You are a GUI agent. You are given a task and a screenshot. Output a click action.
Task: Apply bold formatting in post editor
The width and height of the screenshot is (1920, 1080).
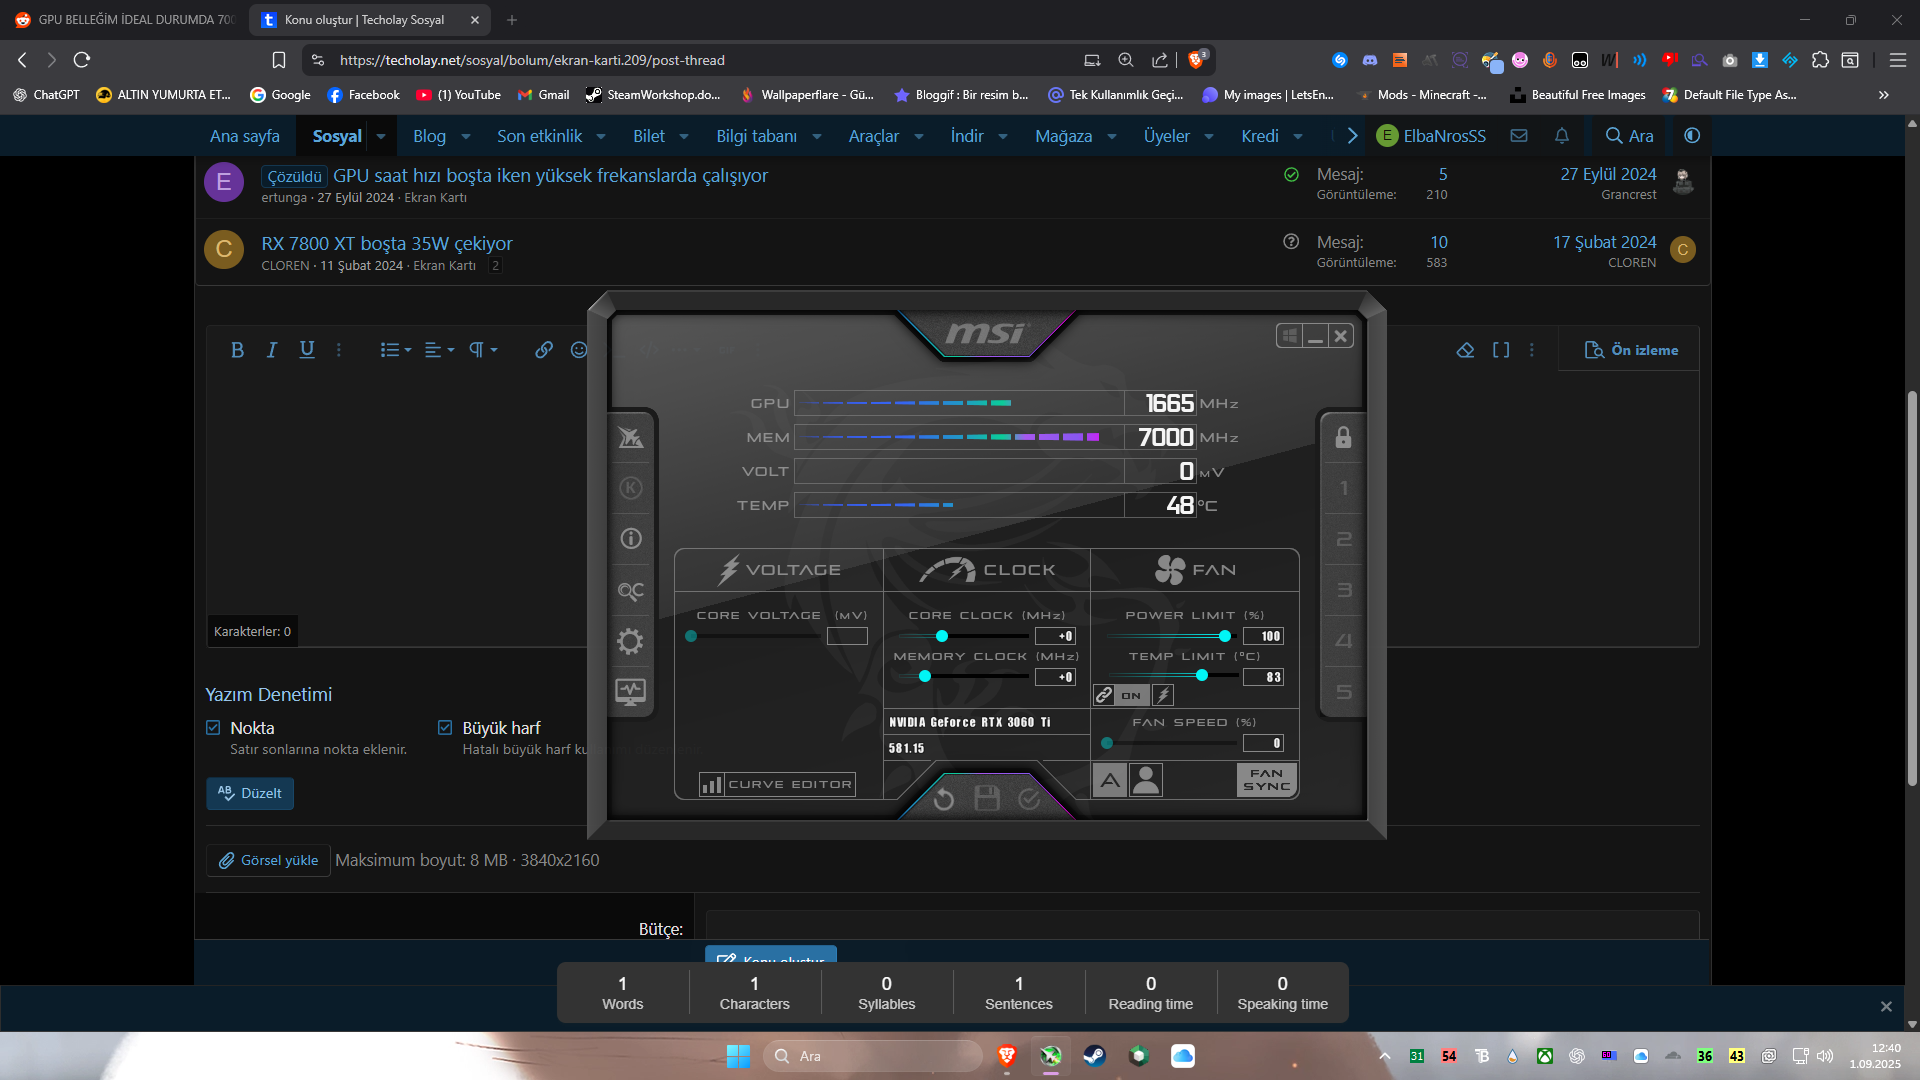pyautogui.click(x=237, y=350)
